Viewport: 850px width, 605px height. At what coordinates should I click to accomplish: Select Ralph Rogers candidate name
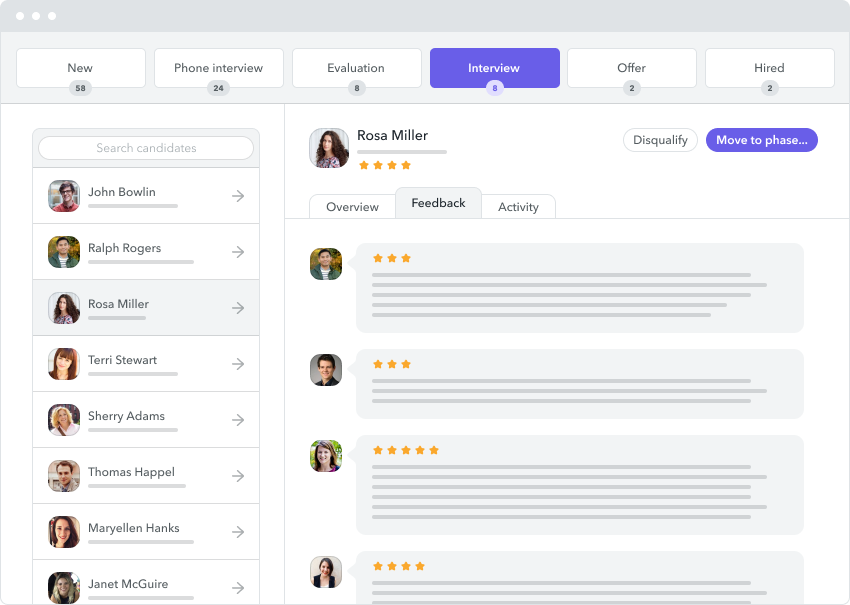125,248
